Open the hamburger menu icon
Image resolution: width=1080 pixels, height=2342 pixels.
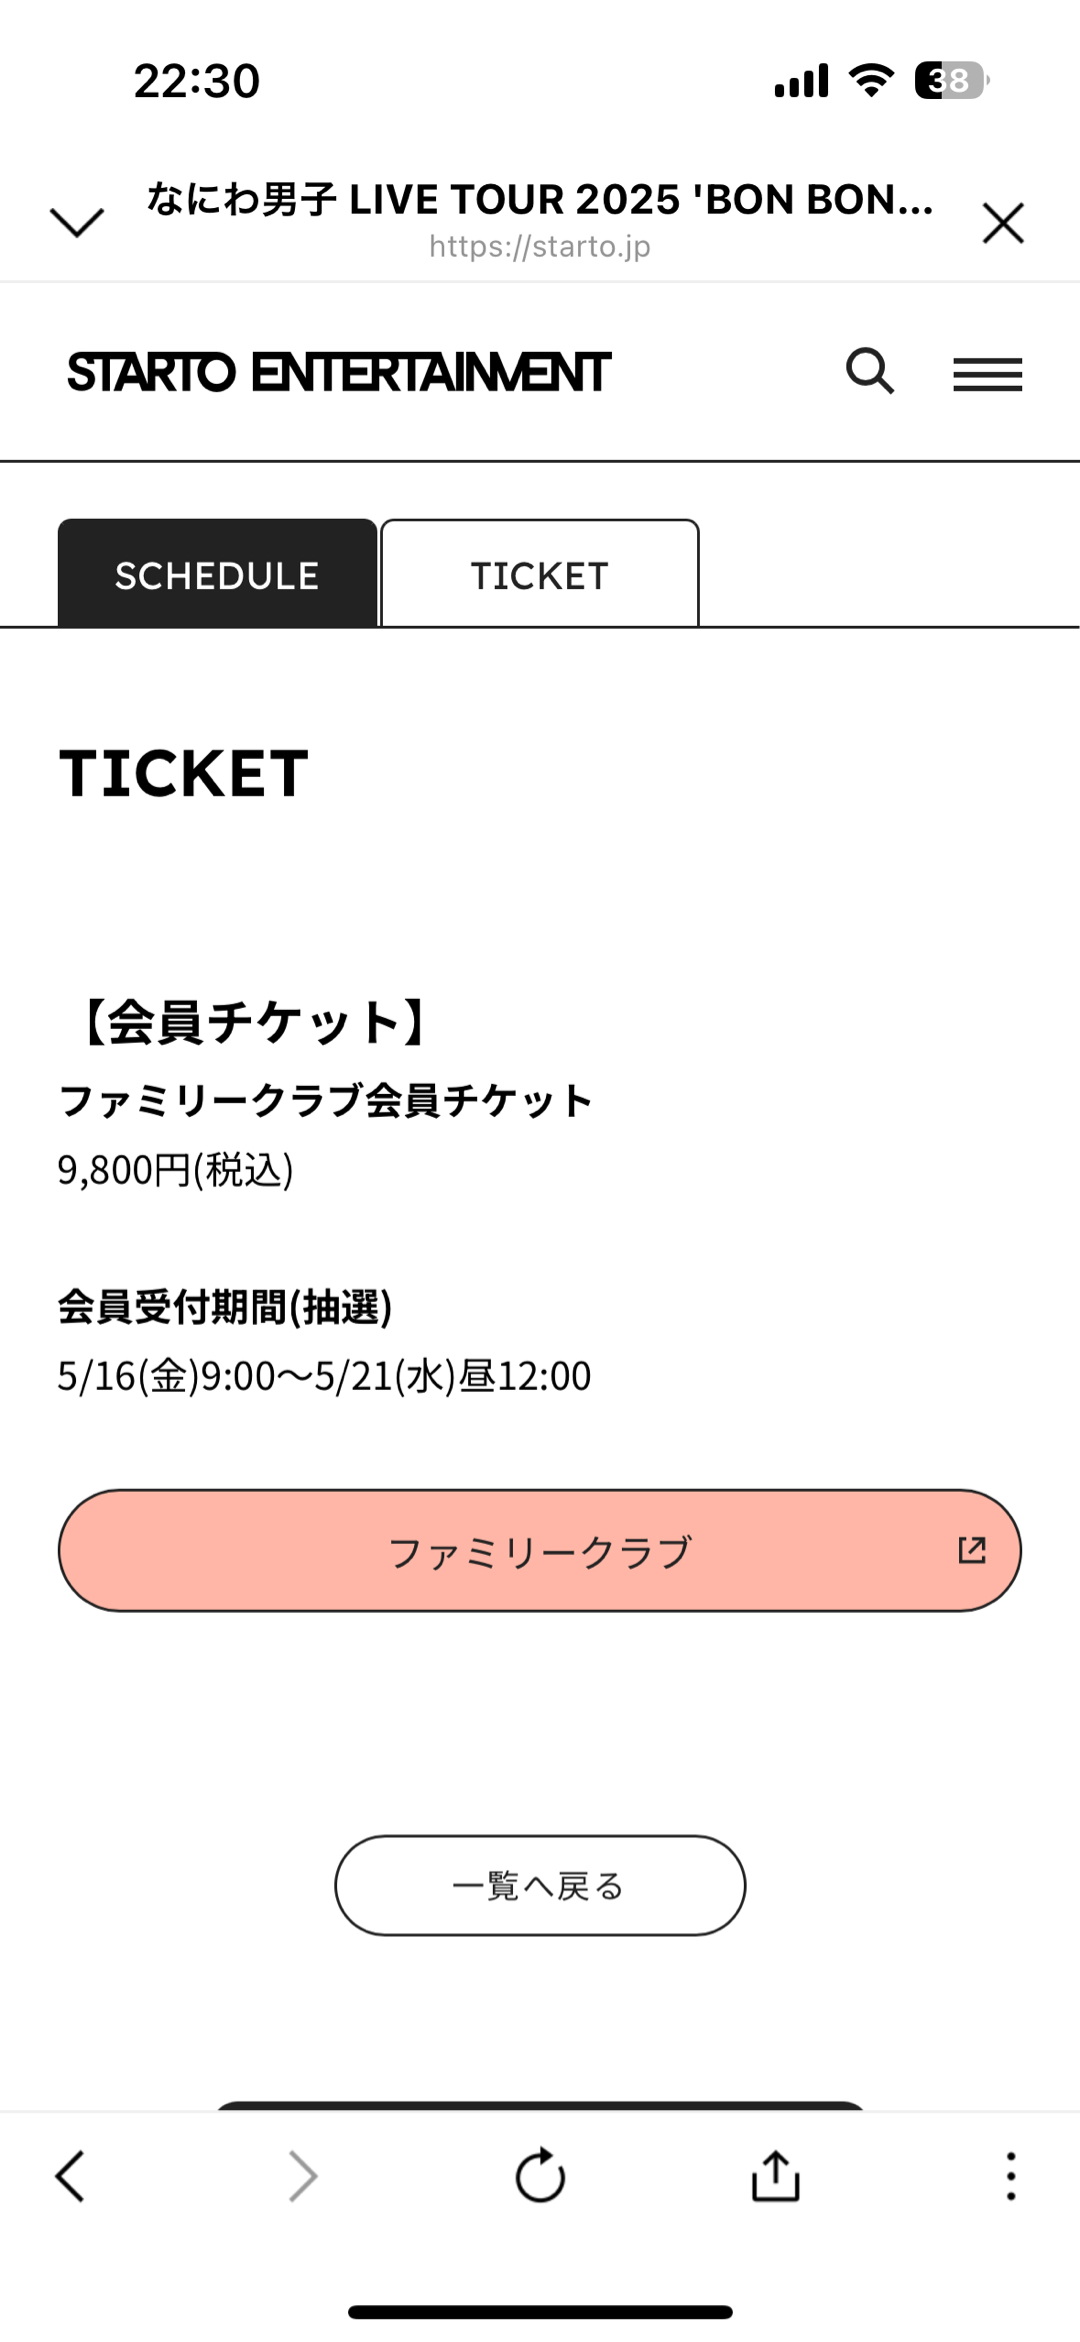click(987, 374)
